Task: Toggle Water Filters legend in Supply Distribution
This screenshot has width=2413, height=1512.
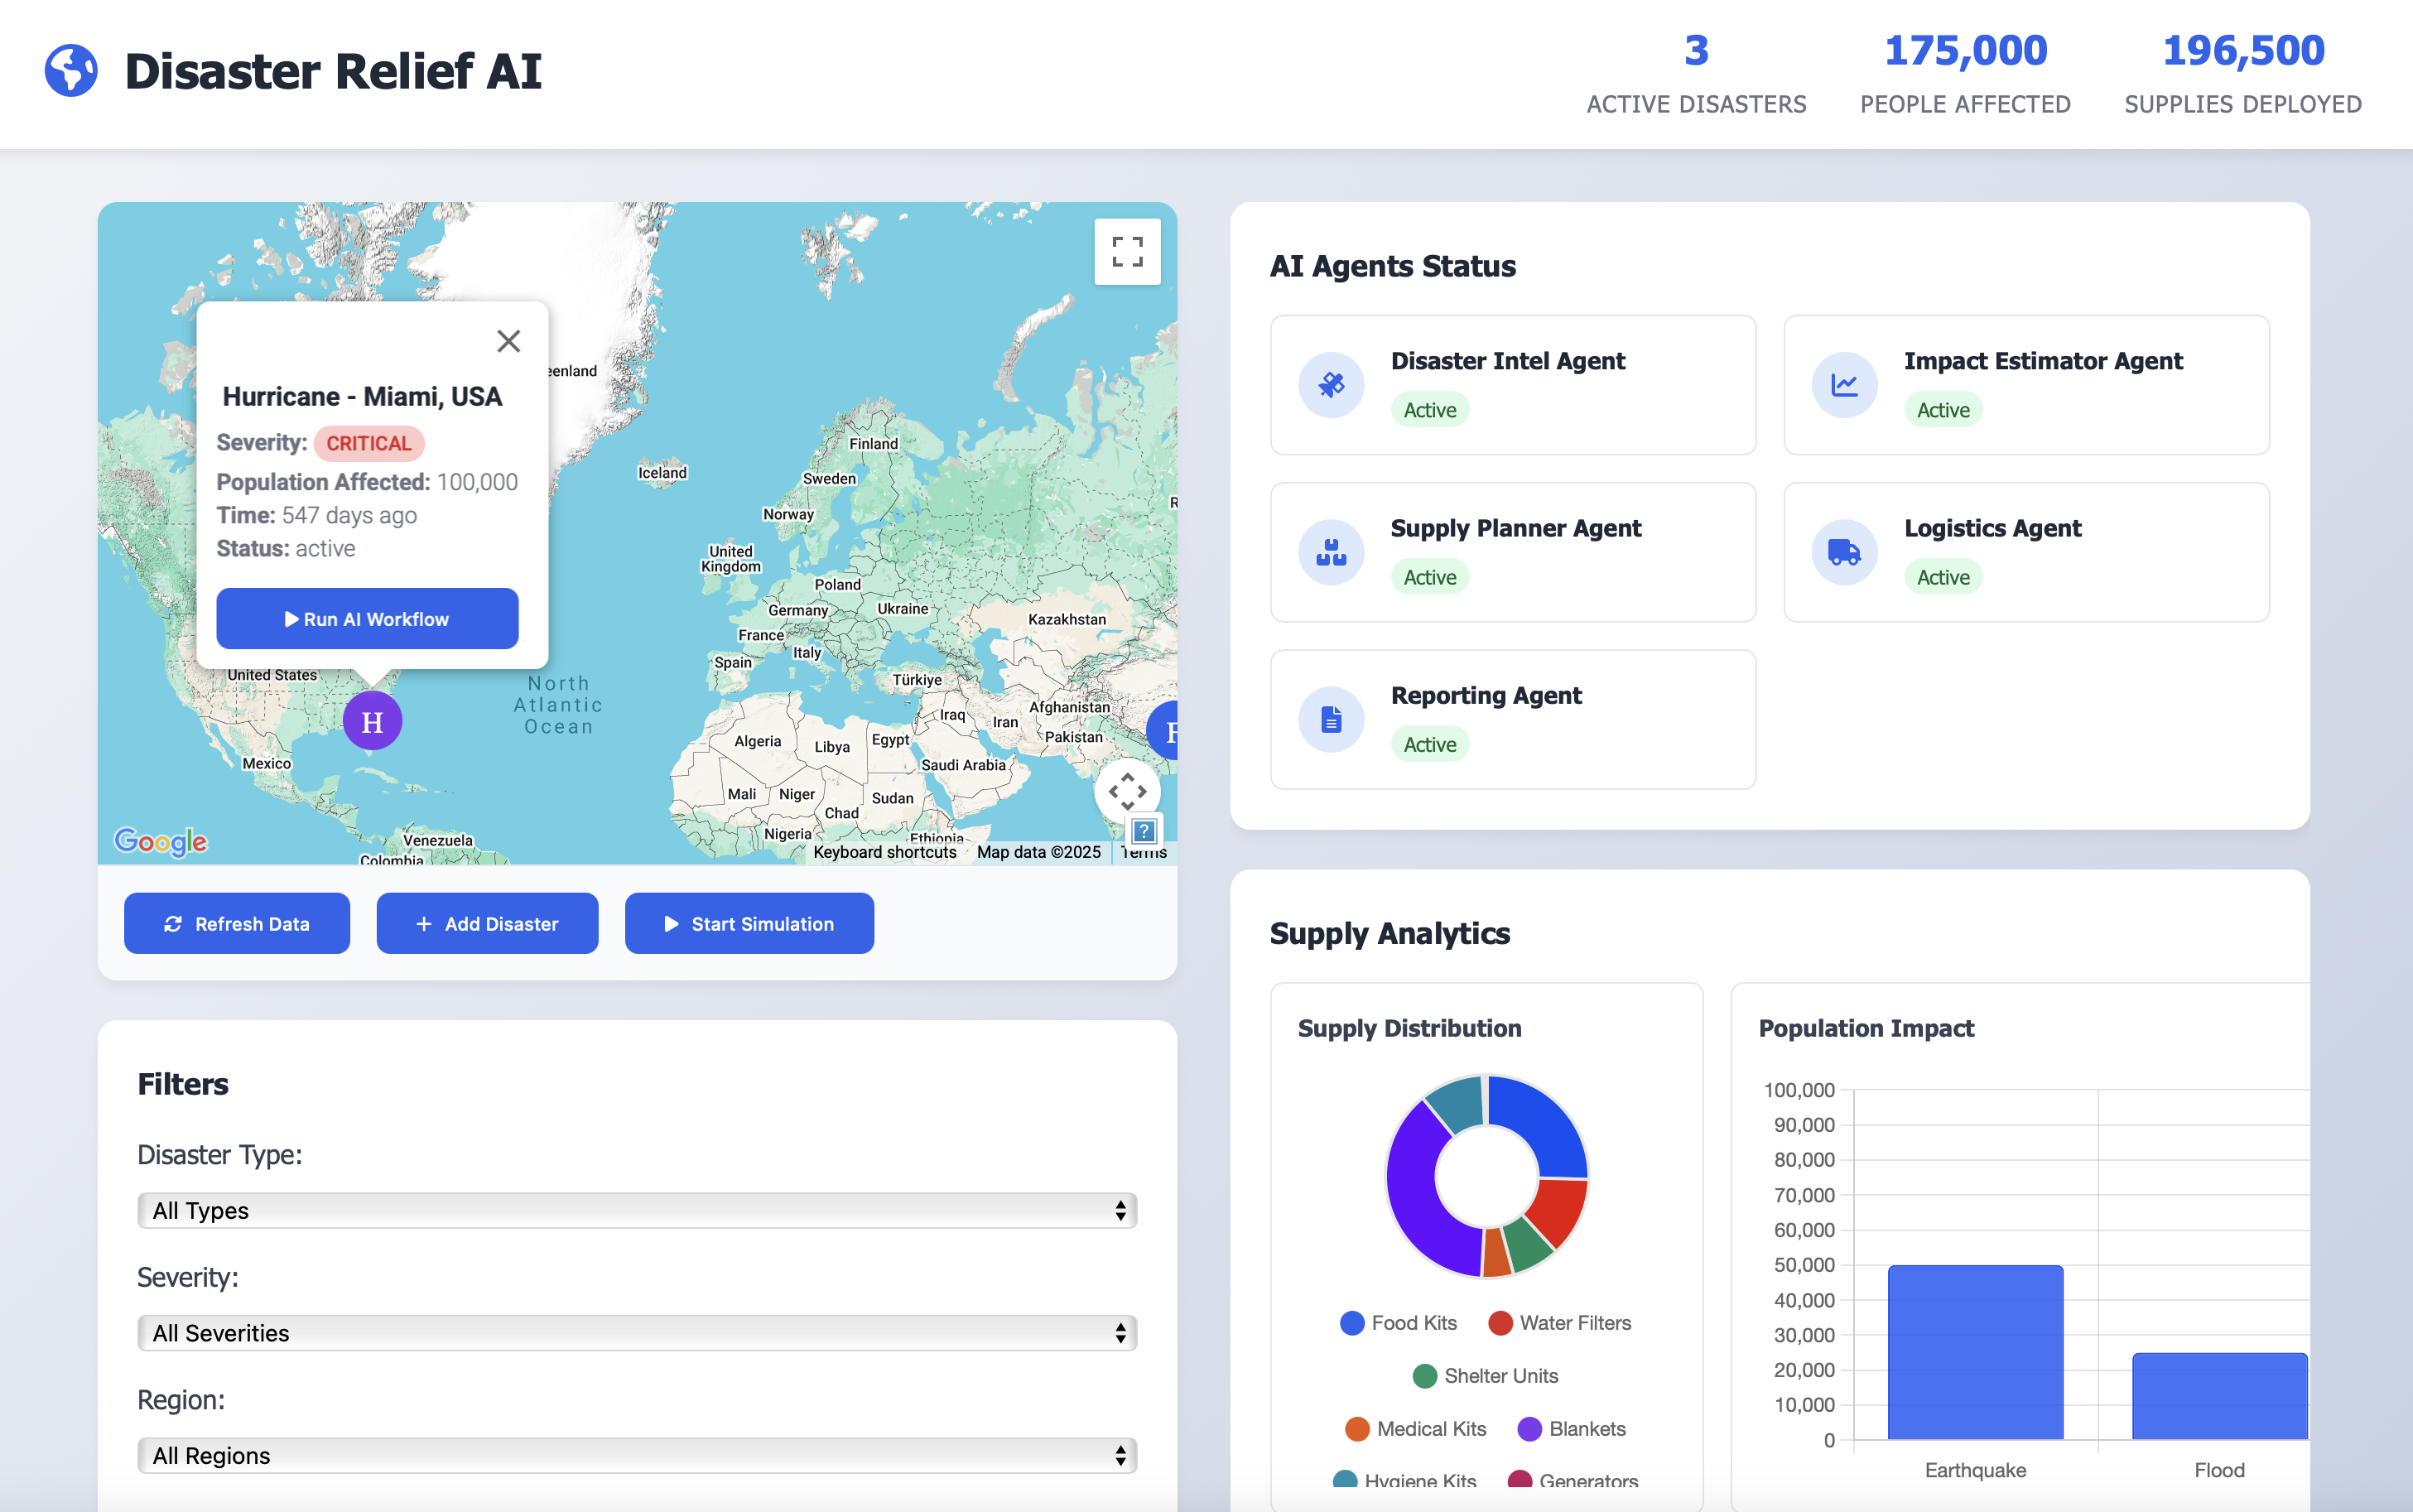Action: 1559,1323
